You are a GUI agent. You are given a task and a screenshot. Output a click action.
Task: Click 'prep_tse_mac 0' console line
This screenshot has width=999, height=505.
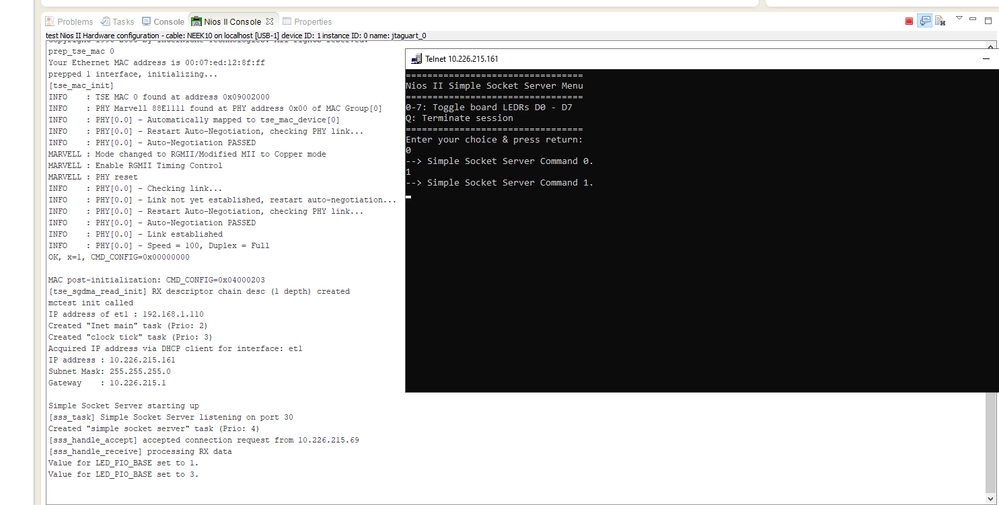point(81,52)
